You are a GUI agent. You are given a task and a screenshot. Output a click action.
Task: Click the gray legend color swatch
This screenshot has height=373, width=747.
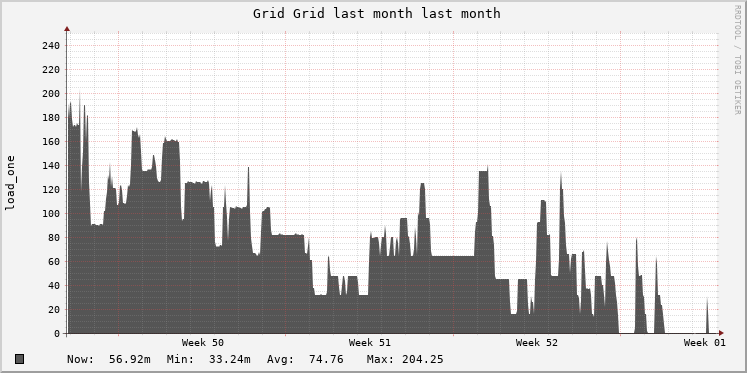tap(20, 359)
